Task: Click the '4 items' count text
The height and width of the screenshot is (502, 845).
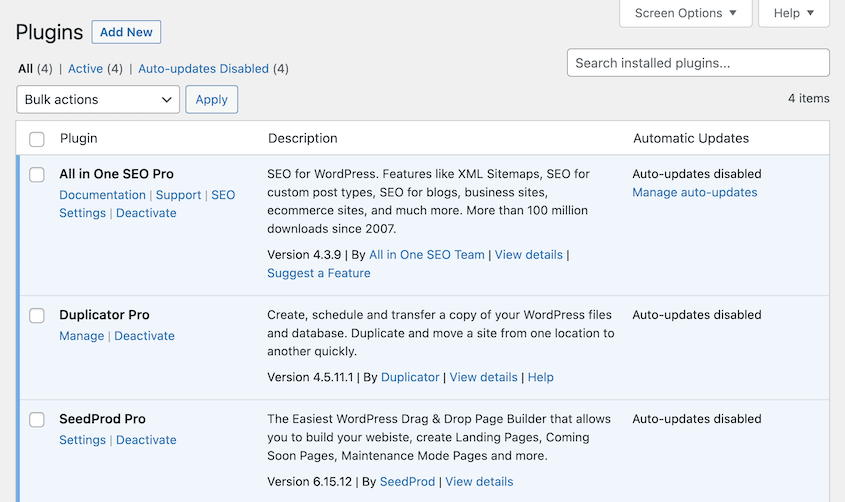Action: tap(808, 99)
